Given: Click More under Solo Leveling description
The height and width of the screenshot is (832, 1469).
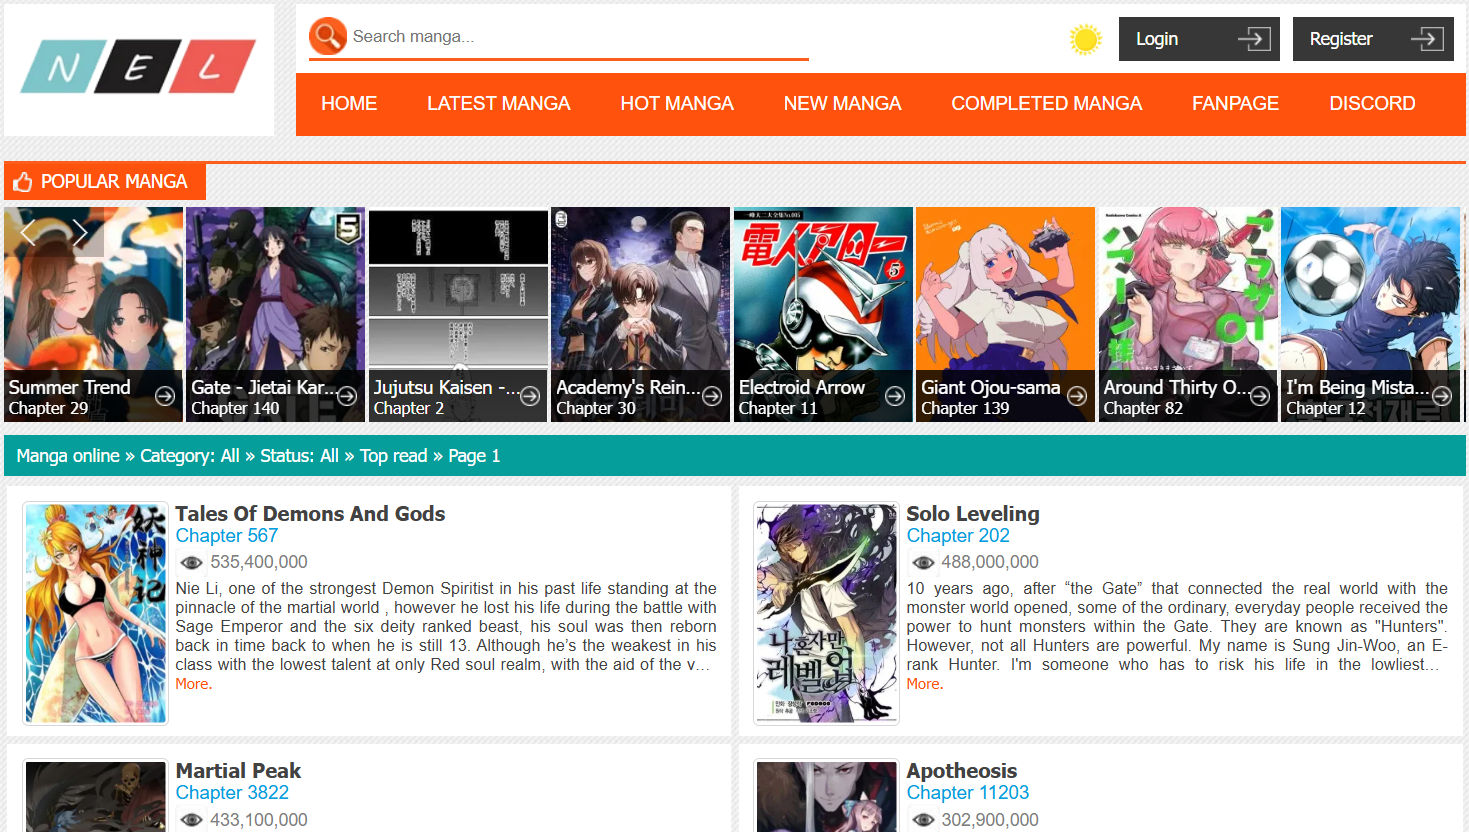Looking at the screenshot, I should [x=925, y=684].
